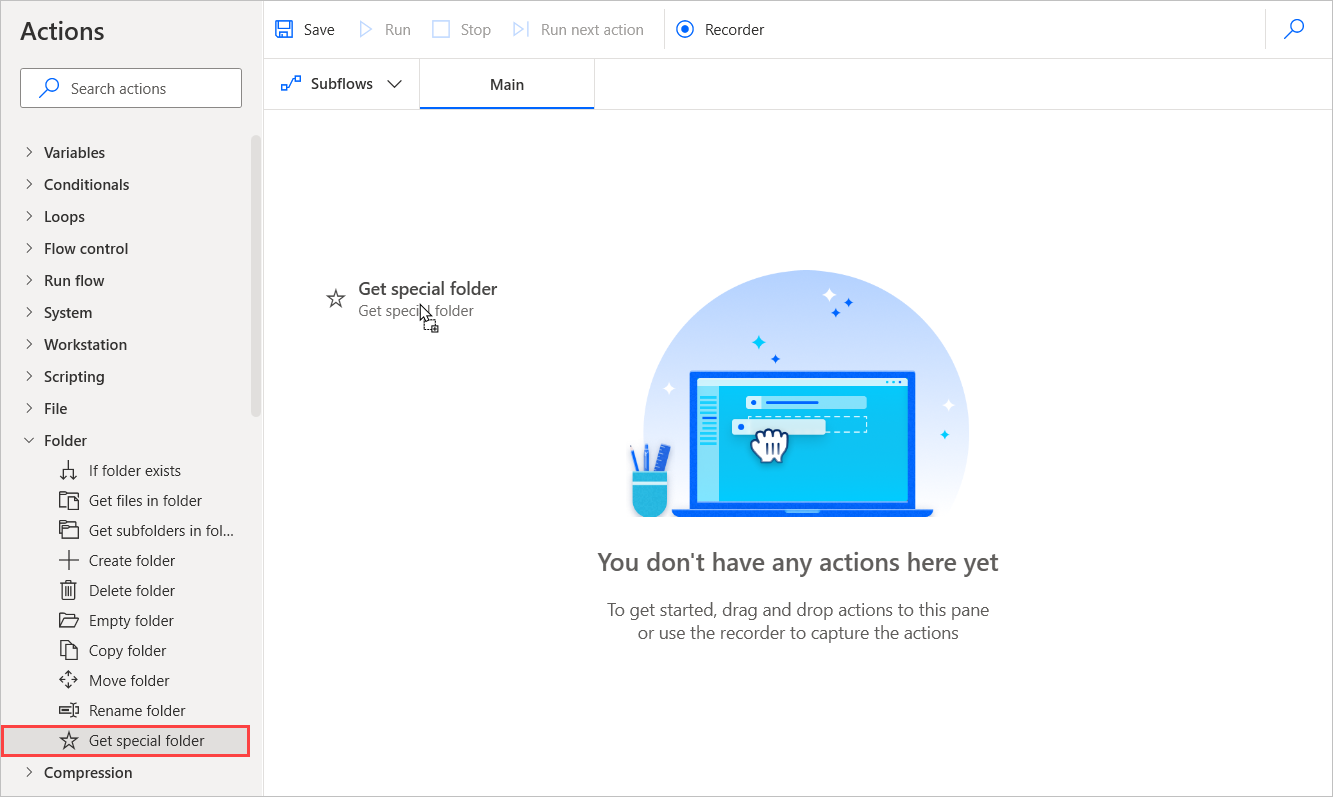Screen dimensions: 1333x797
Task: Select the 'Empty folder' action text
Action: click(x=131, y=620)
